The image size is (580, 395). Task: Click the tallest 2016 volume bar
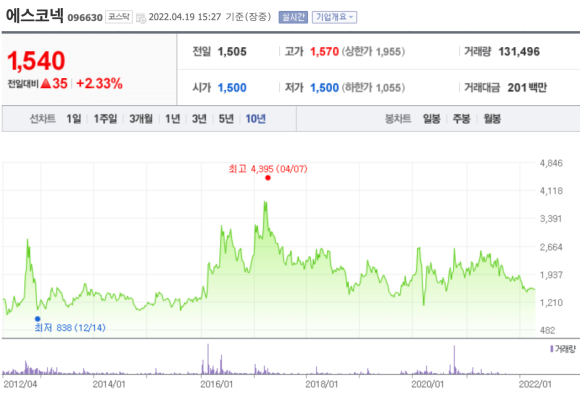(x=208, y=359)
